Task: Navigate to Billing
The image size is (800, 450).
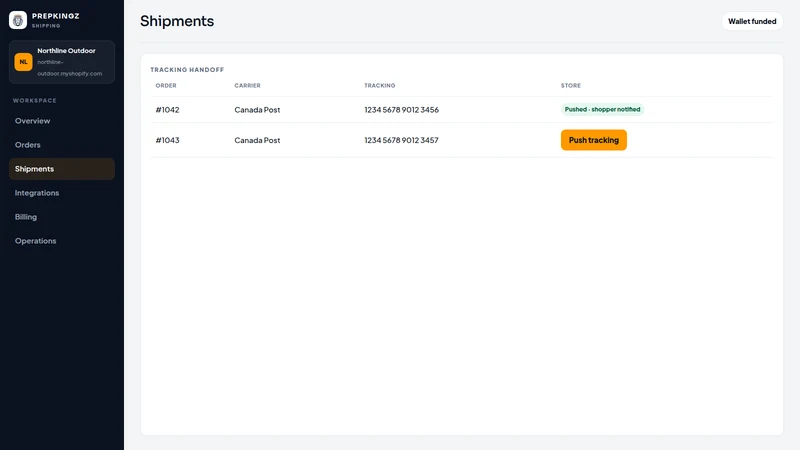Action: click(62, 217)
